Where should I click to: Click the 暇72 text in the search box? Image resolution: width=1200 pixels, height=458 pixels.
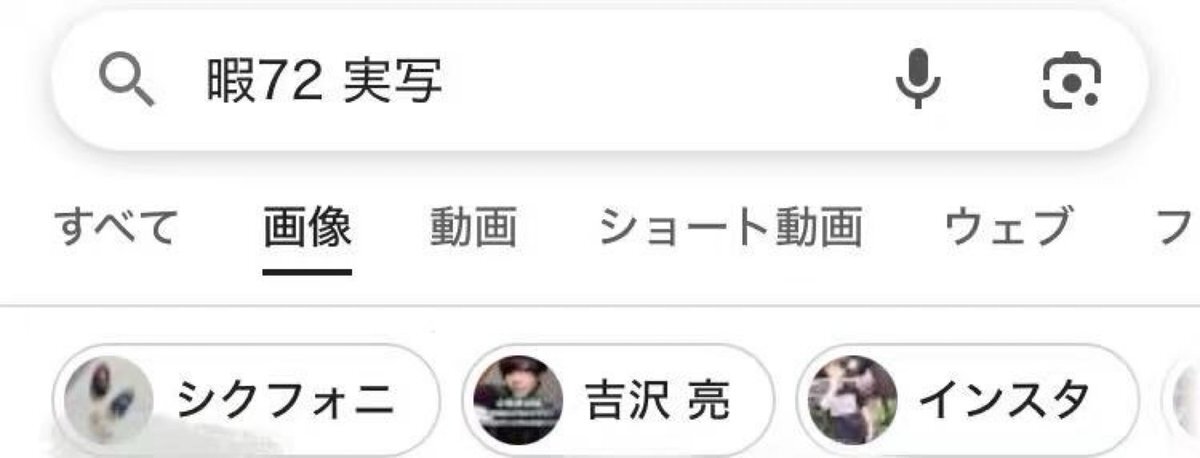click(264, 81)
